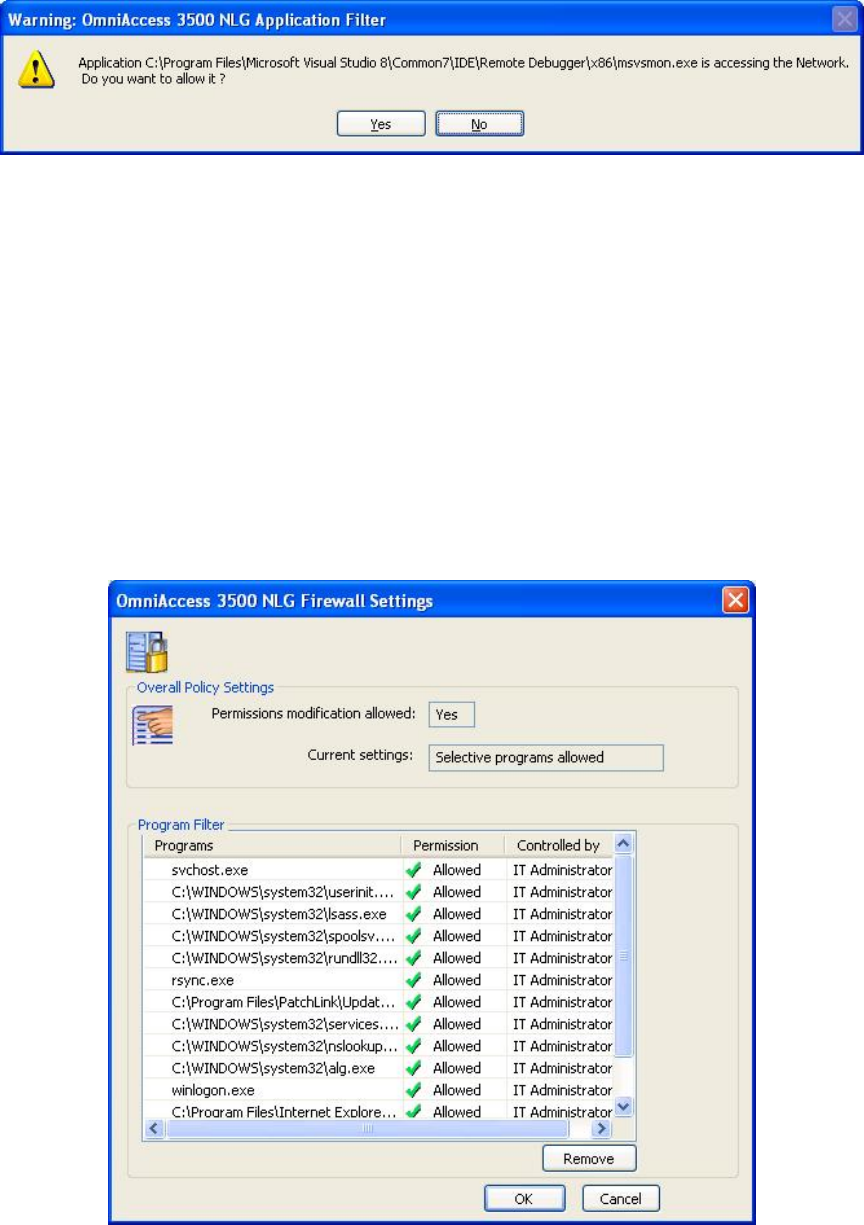Select the Internet Explorer program row

(x=378, y=1110)
